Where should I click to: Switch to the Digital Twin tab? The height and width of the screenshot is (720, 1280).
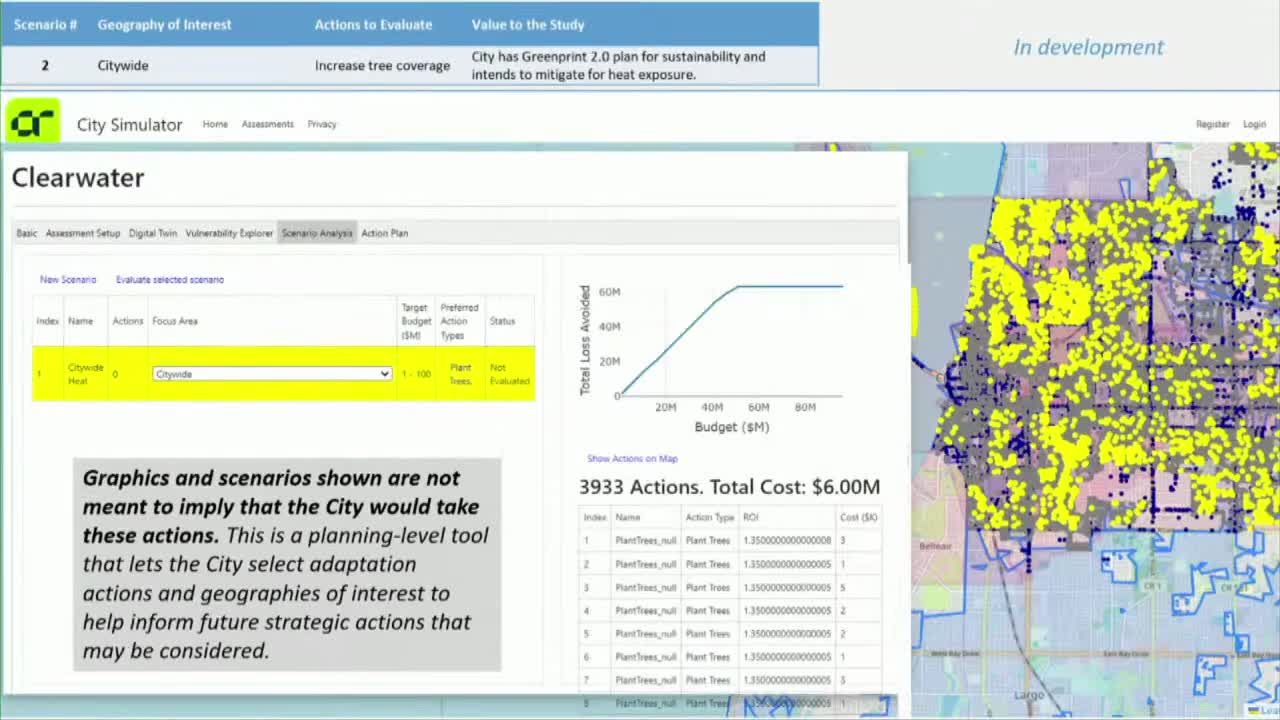coord(152,233)
